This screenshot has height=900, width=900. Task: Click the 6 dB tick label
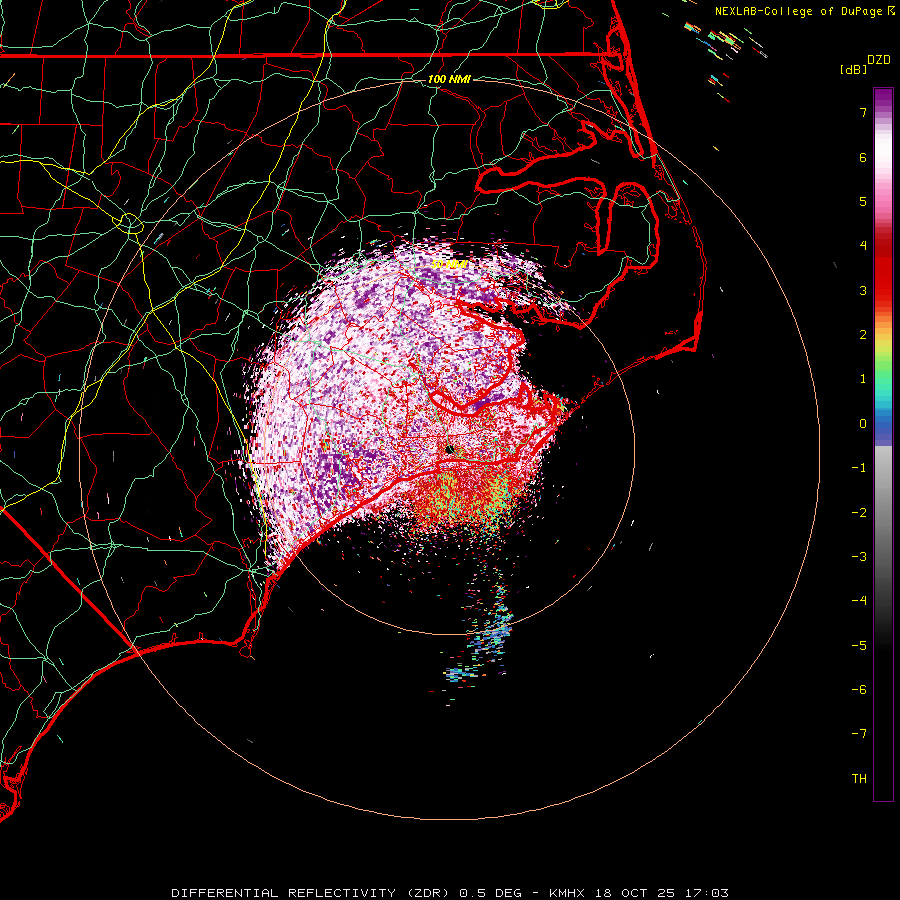[863, 157]
